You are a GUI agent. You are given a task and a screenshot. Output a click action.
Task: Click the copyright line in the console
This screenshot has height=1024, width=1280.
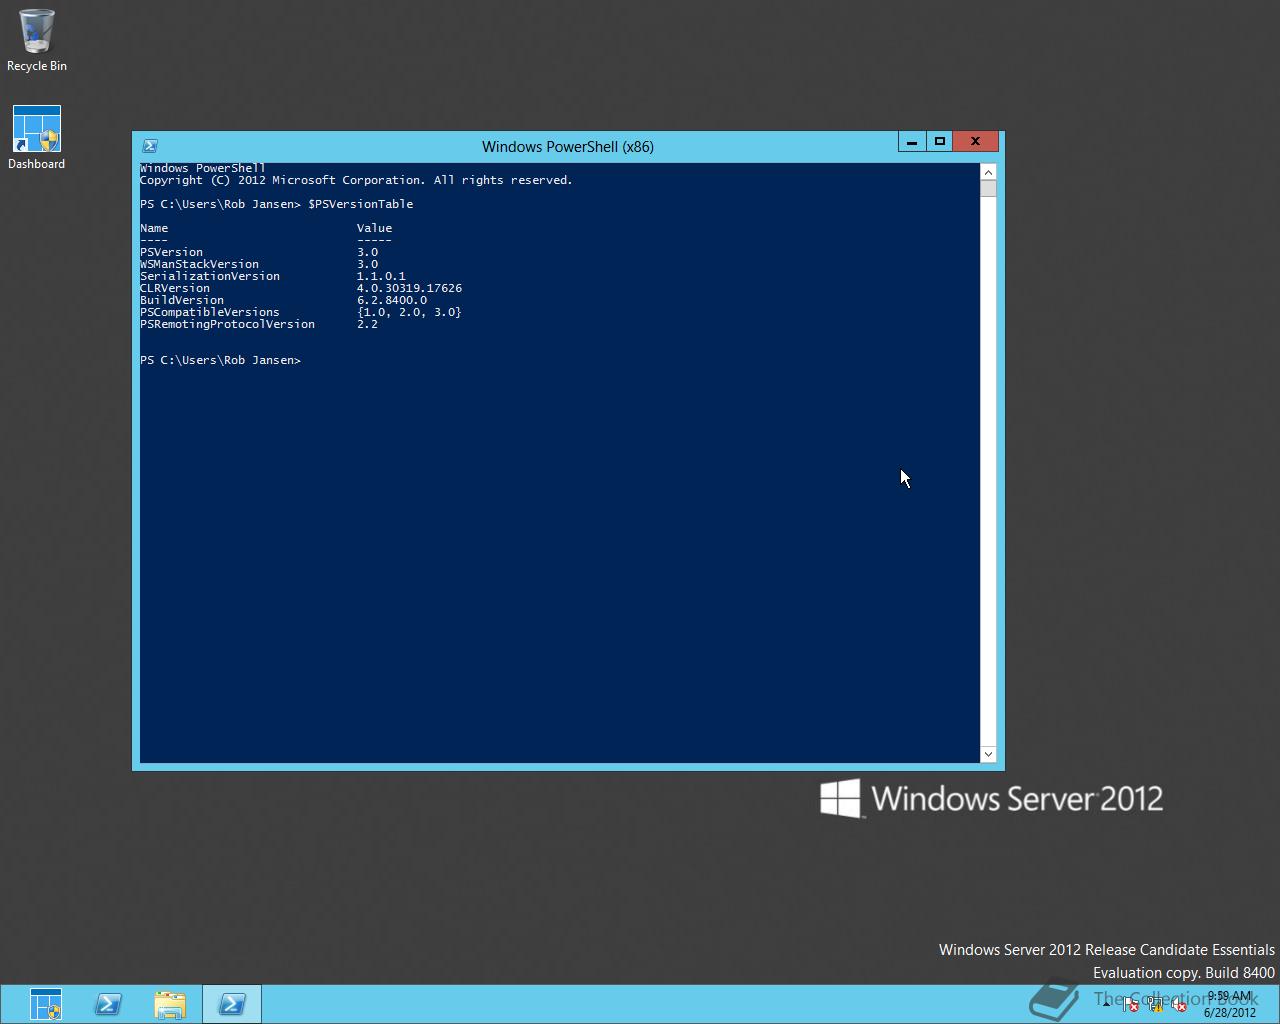(x=356, y=180)
